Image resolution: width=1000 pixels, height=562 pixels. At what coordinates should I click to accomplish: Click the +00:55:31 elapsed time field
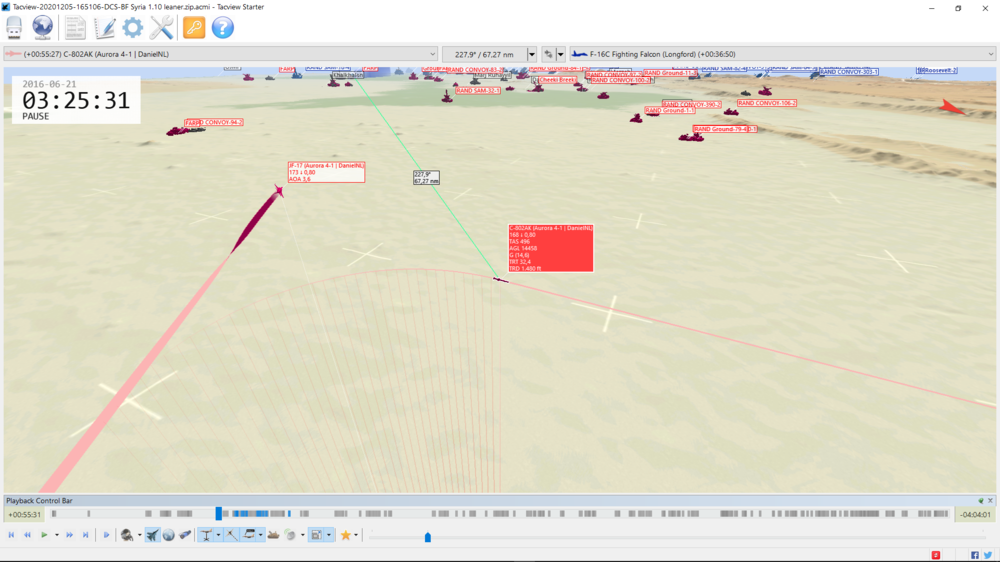tap(24, 514)
